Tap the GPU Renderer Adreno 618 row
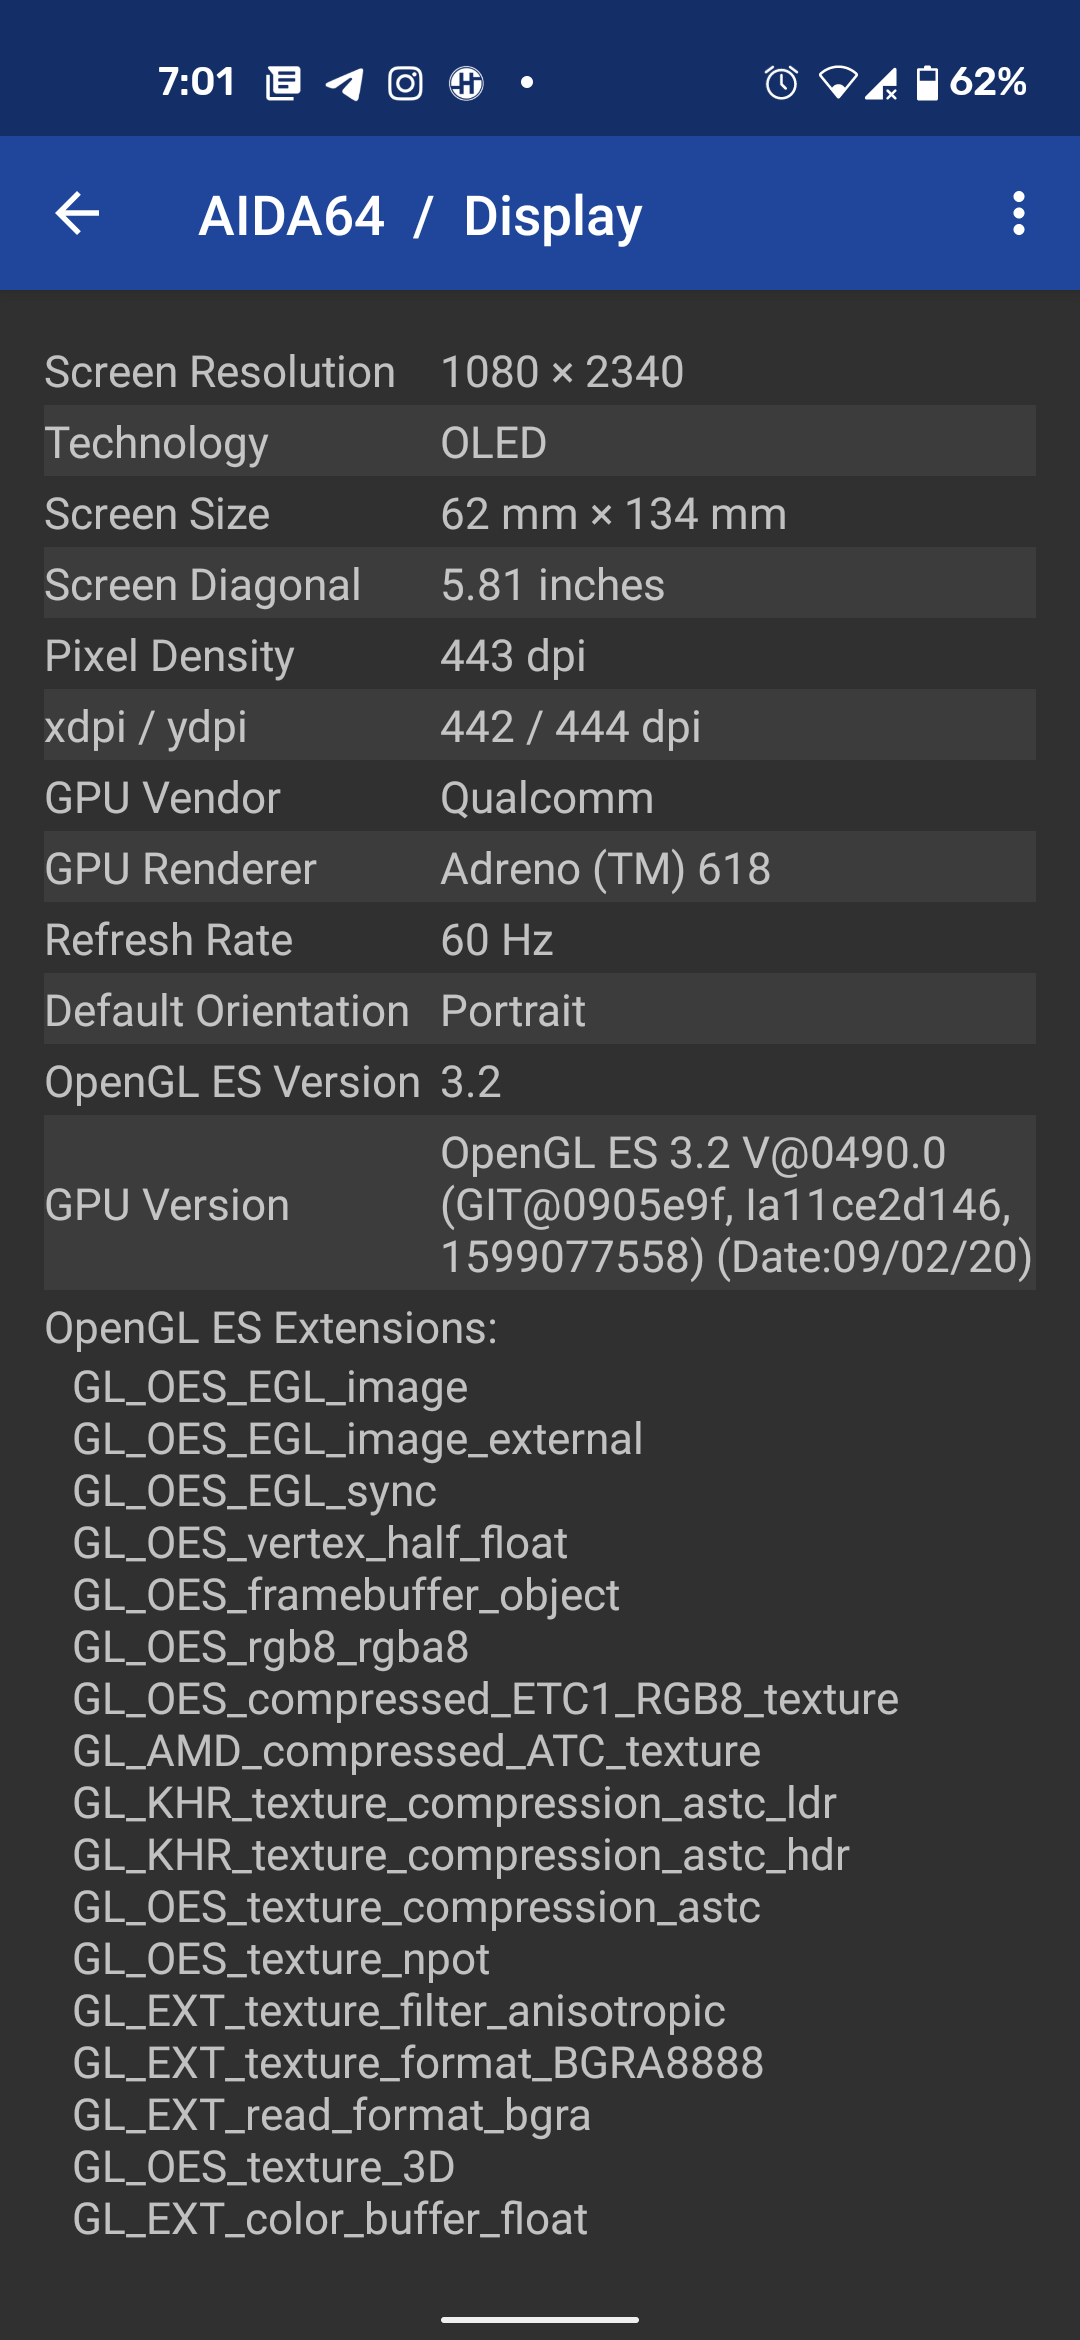The image size is (1080, 2340). point(540,869)
